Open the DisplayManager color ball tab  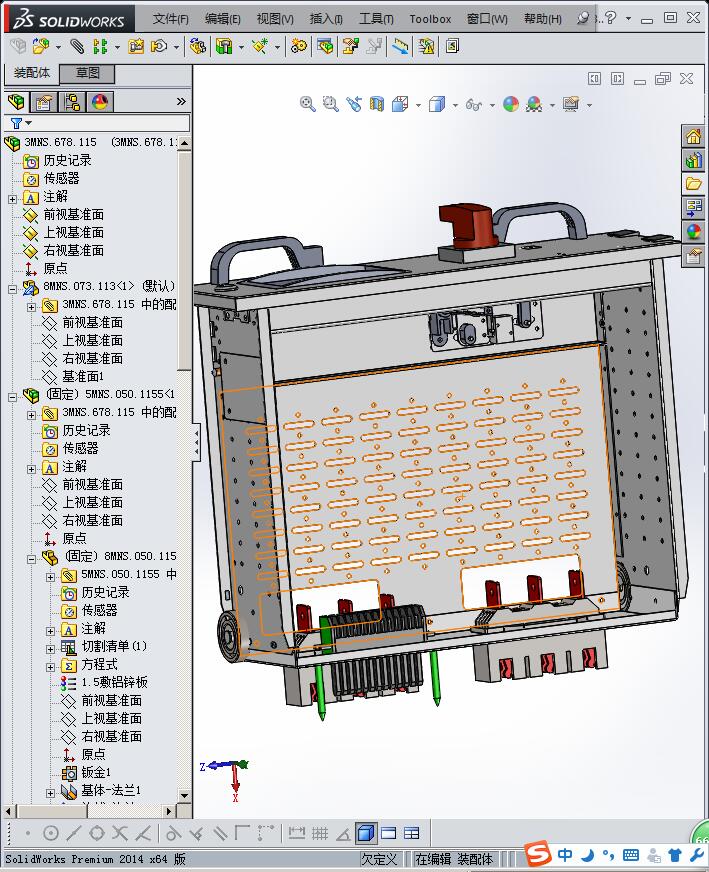pos(100,102)
